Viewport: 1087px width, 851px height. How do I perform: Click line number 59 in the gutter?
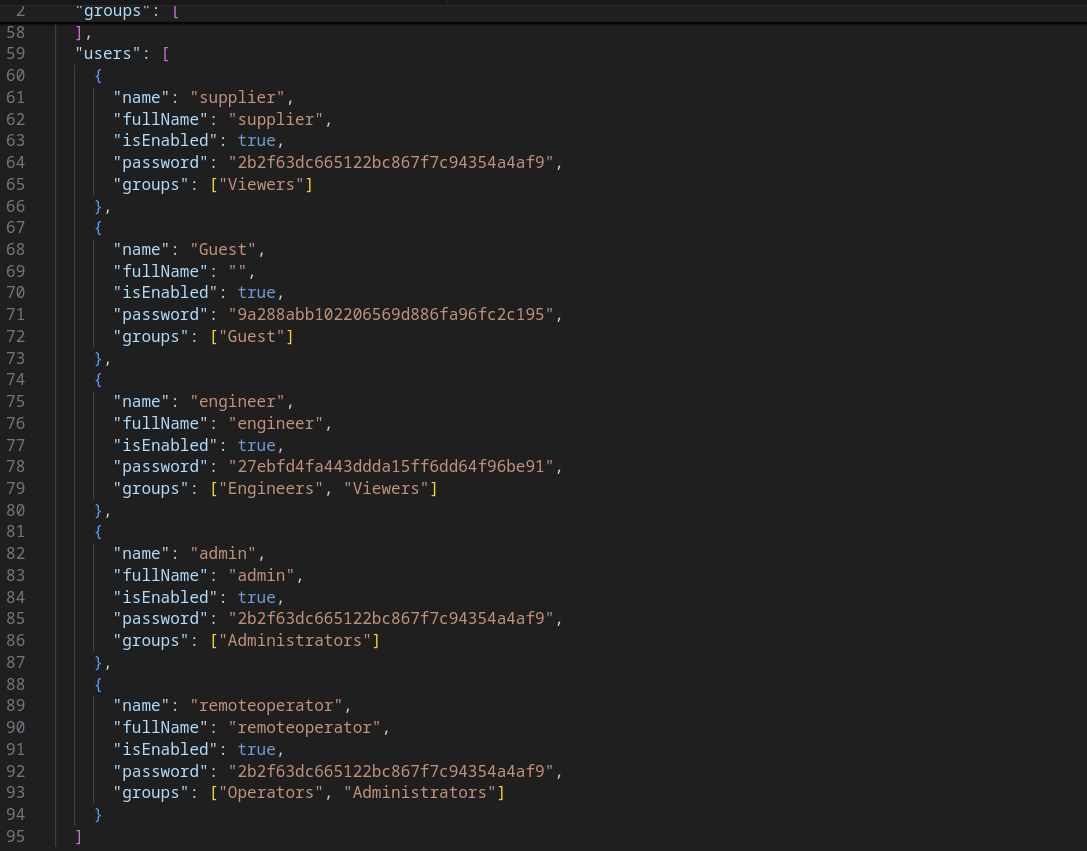pos(15,54)
